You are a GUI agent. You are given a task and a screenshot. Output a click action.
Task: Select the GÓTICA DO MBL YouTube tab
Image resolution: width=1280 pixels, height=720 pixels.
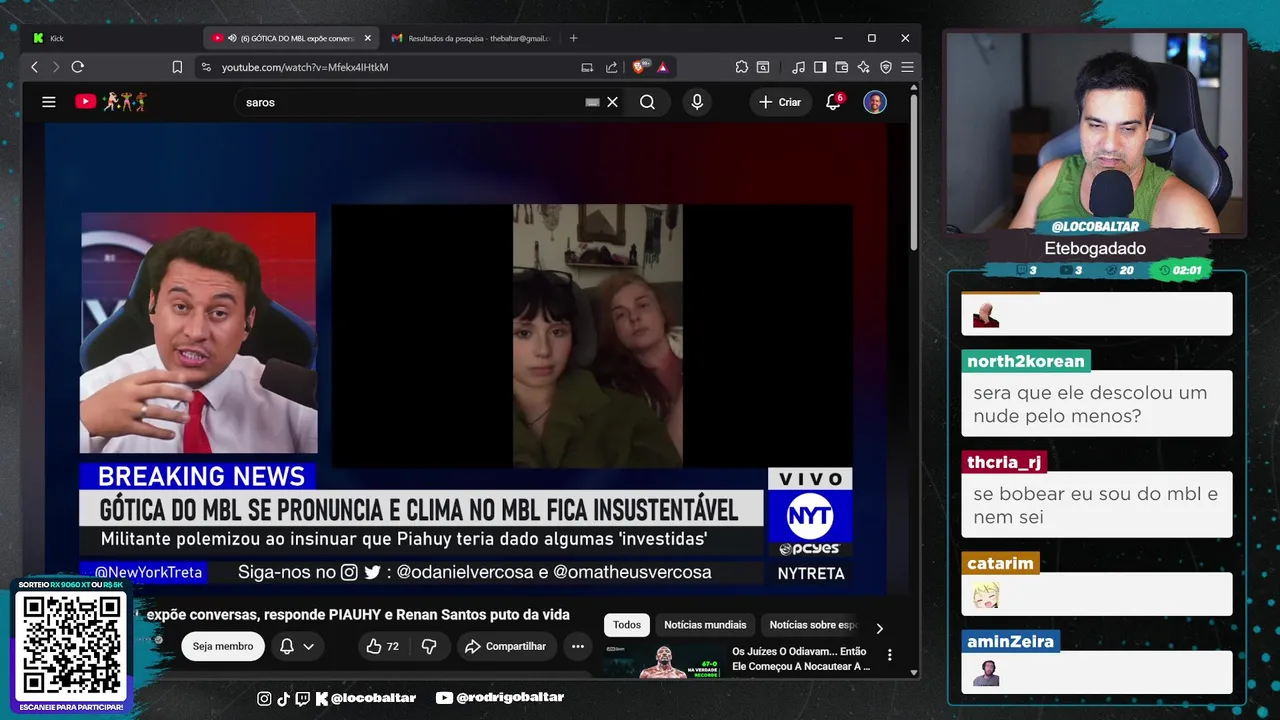(290, 38)
